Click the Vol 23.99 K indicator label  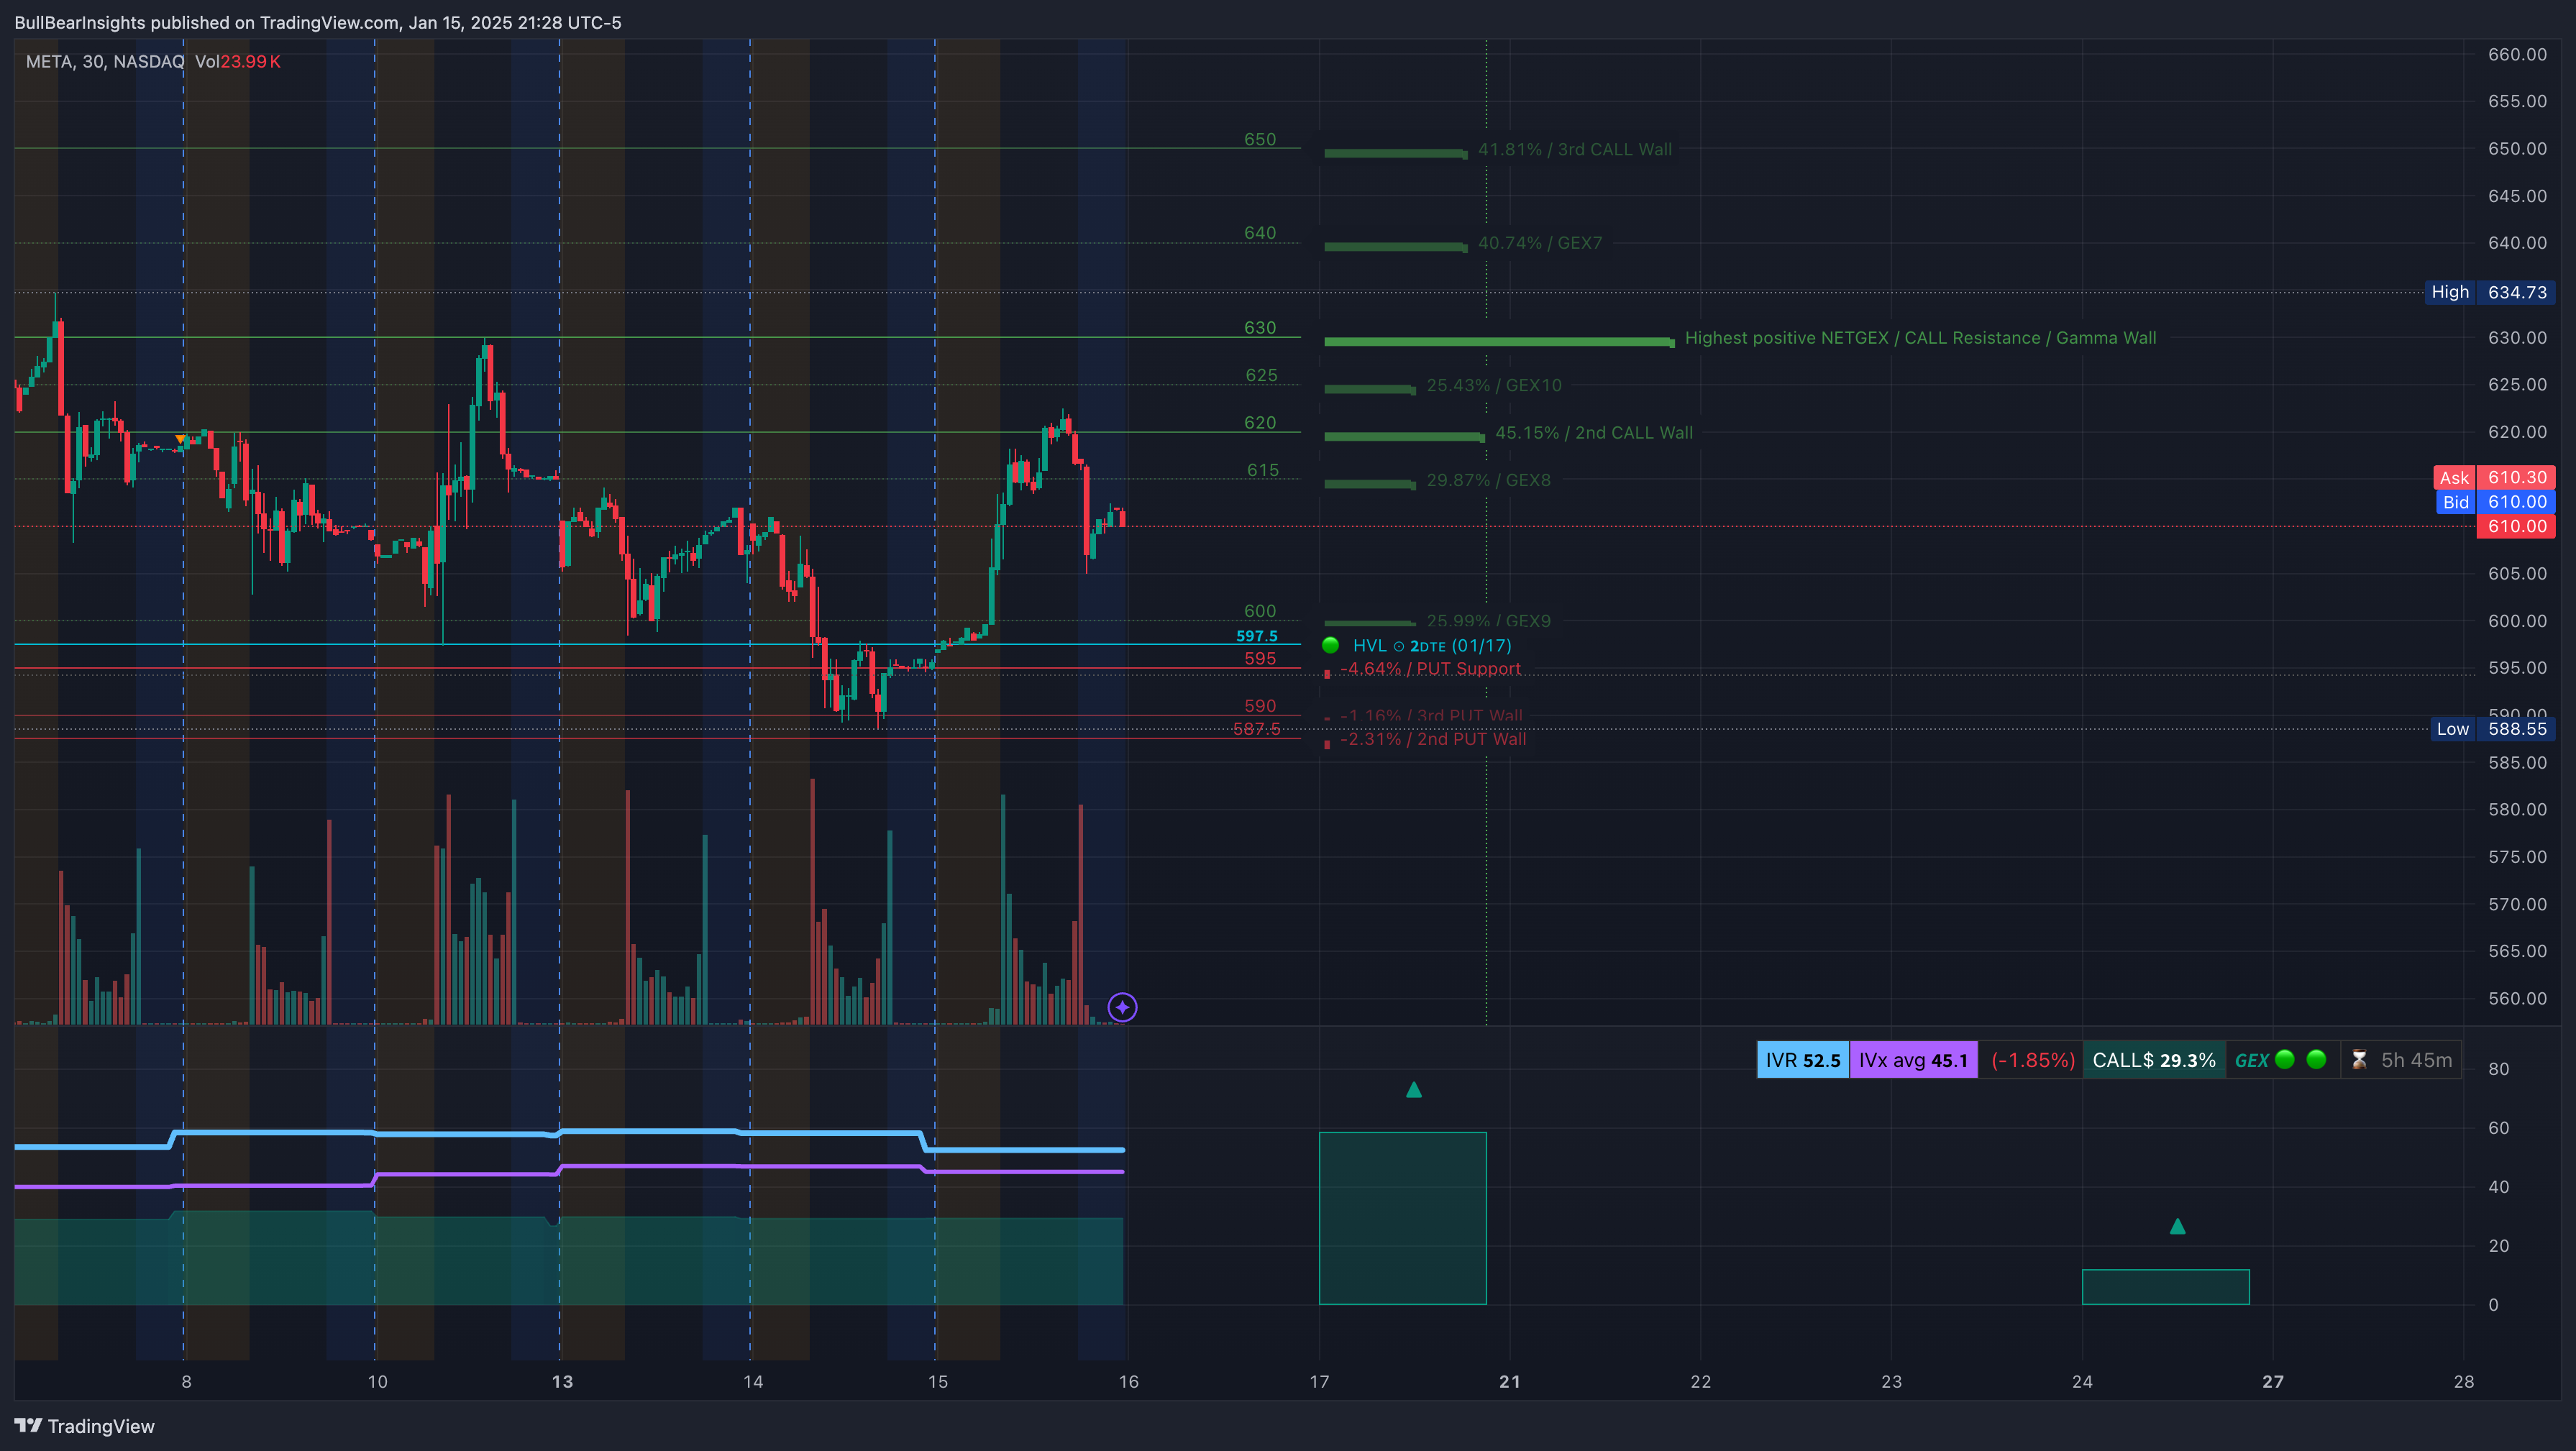point(238,61)
